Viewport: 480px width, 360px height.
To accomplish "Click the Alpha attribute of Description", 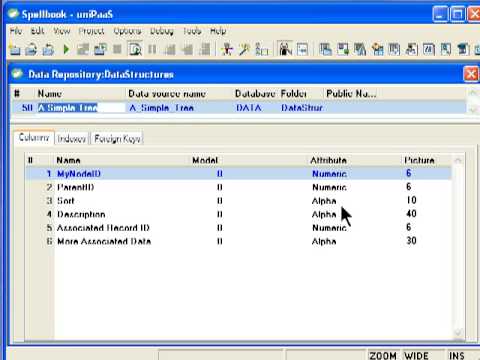I will coord(324,214).
